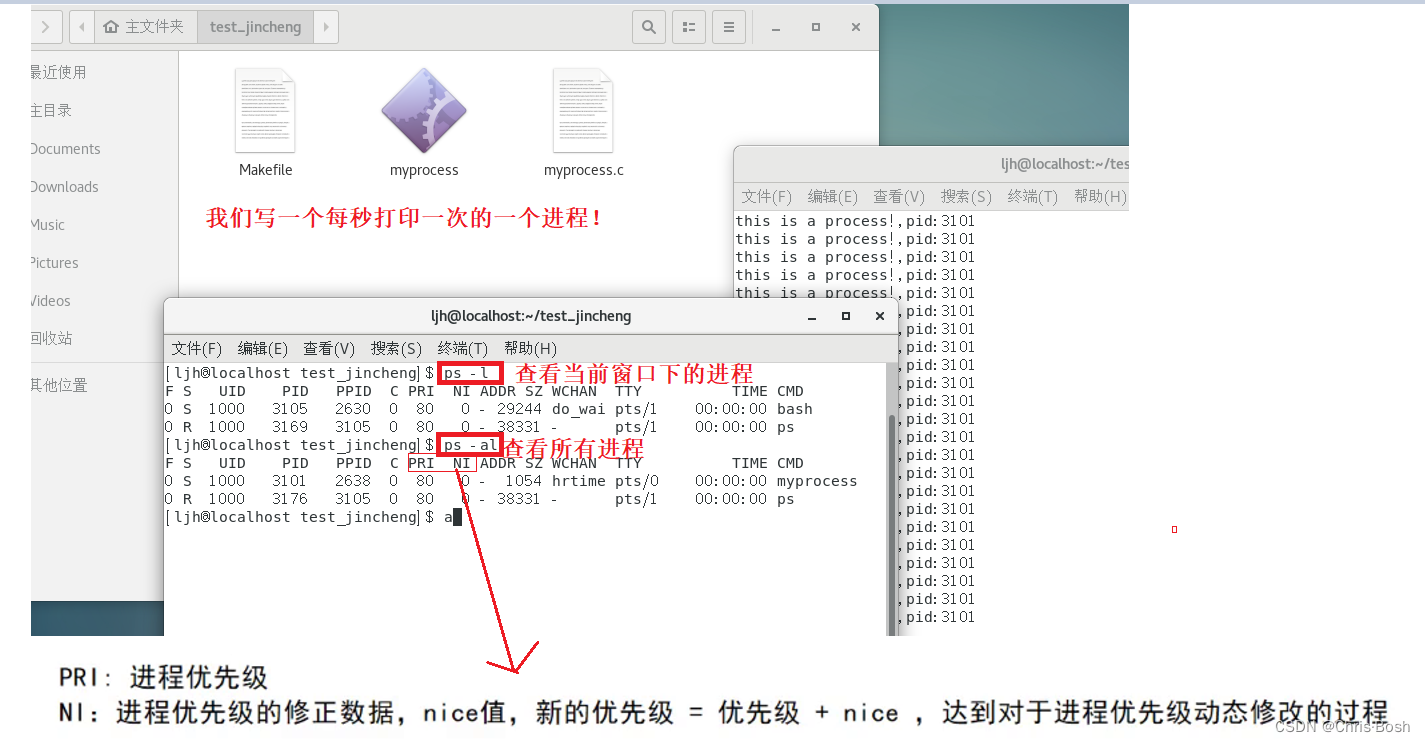Open 终端(T) menu in front terminal

463,348
